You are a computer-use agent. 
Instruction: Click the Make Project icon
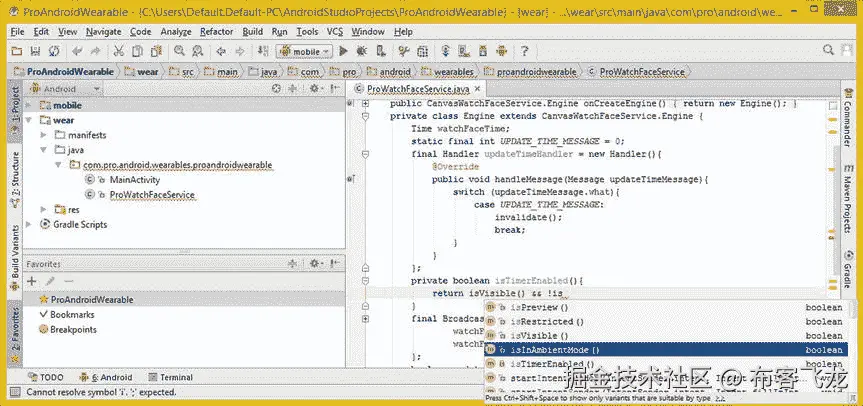point(263,51)
